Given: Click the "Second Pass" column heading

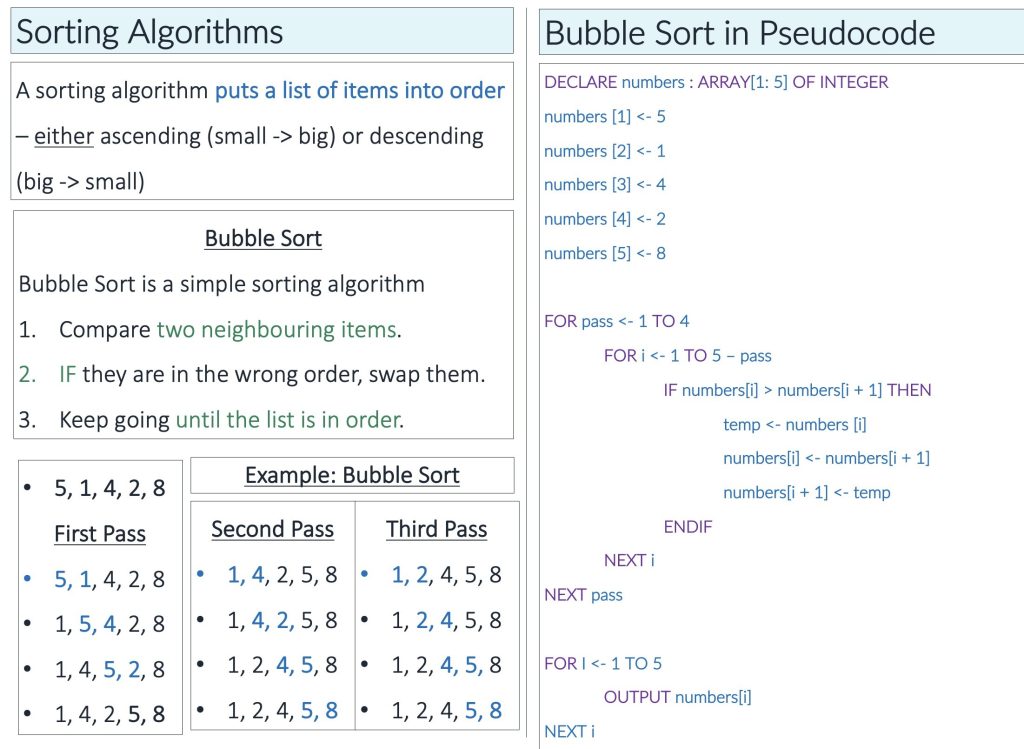Looking at the screenshot, I should [272, 529].
